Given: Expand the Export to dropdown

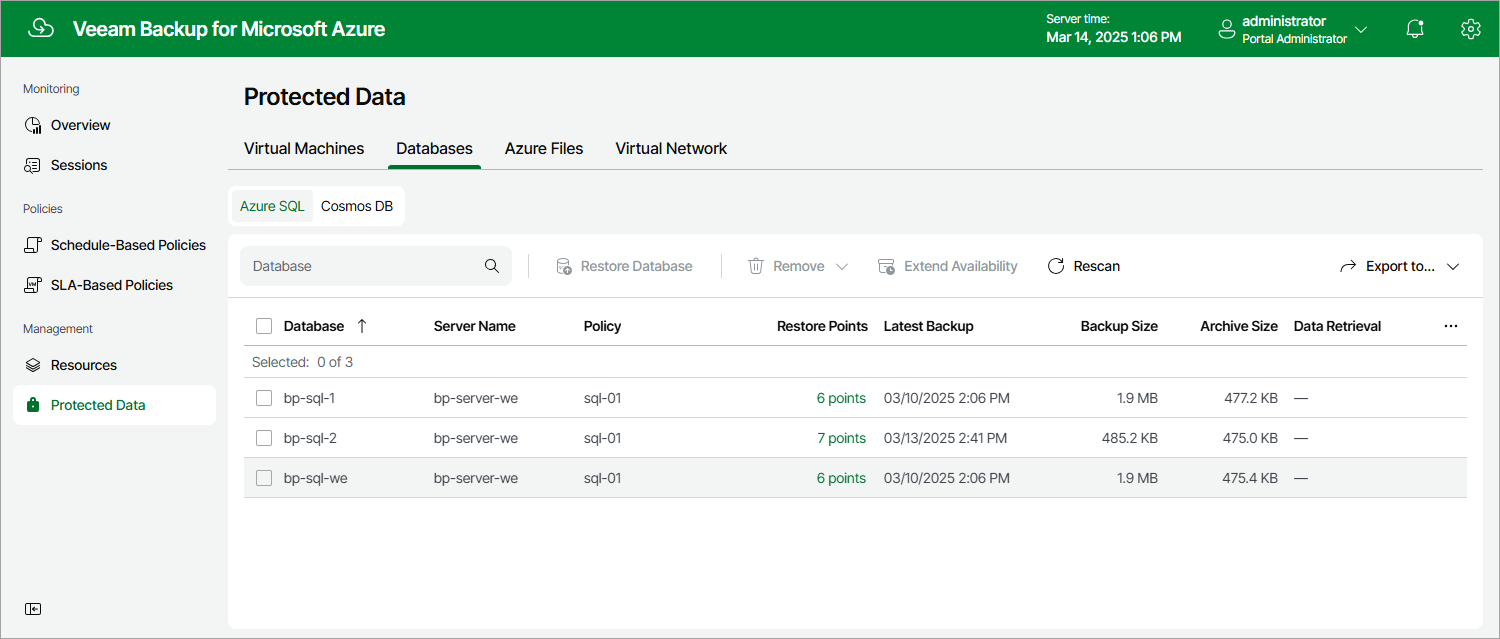Looking at the screenshot, I should coord(1400,266).
